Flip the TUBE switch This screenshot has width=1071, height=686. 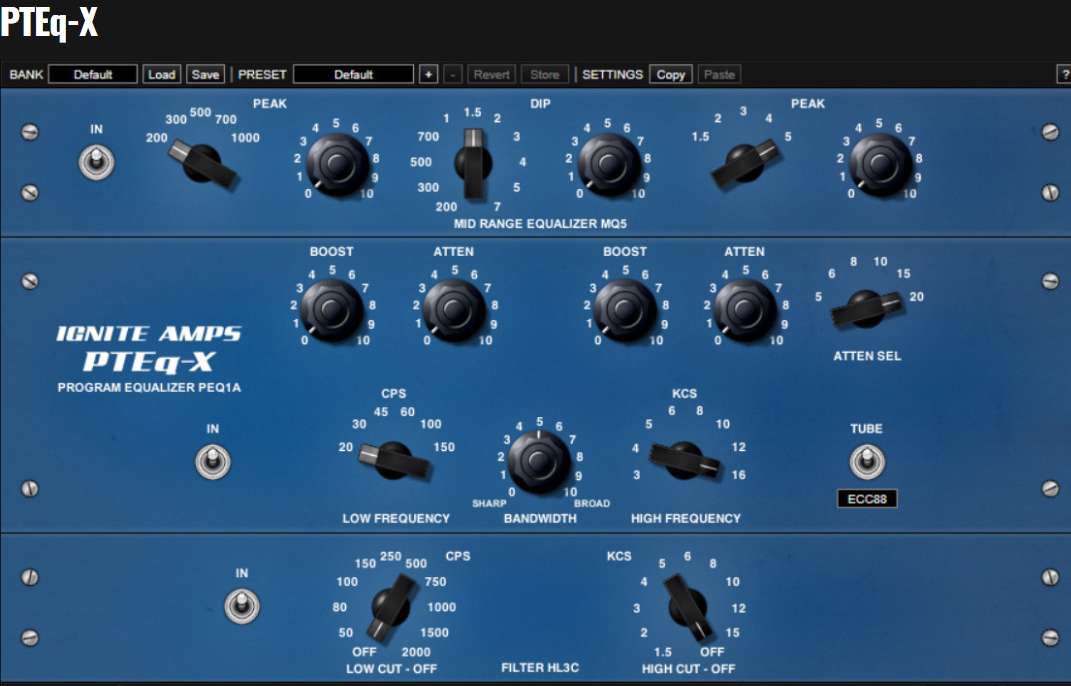pyautogui.click(x=867, y=461)
